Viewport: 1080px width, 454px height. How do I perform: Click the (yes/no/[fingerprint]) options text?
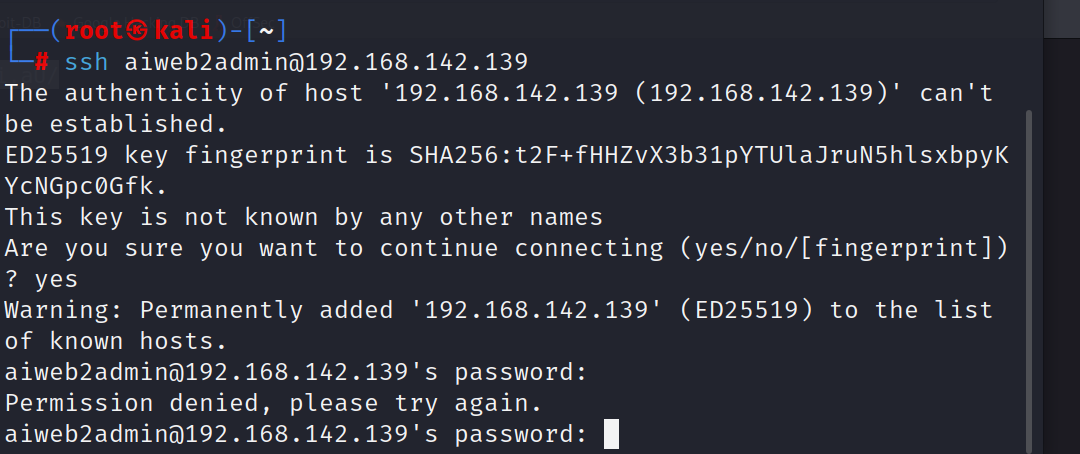click(x=844, y=249)
